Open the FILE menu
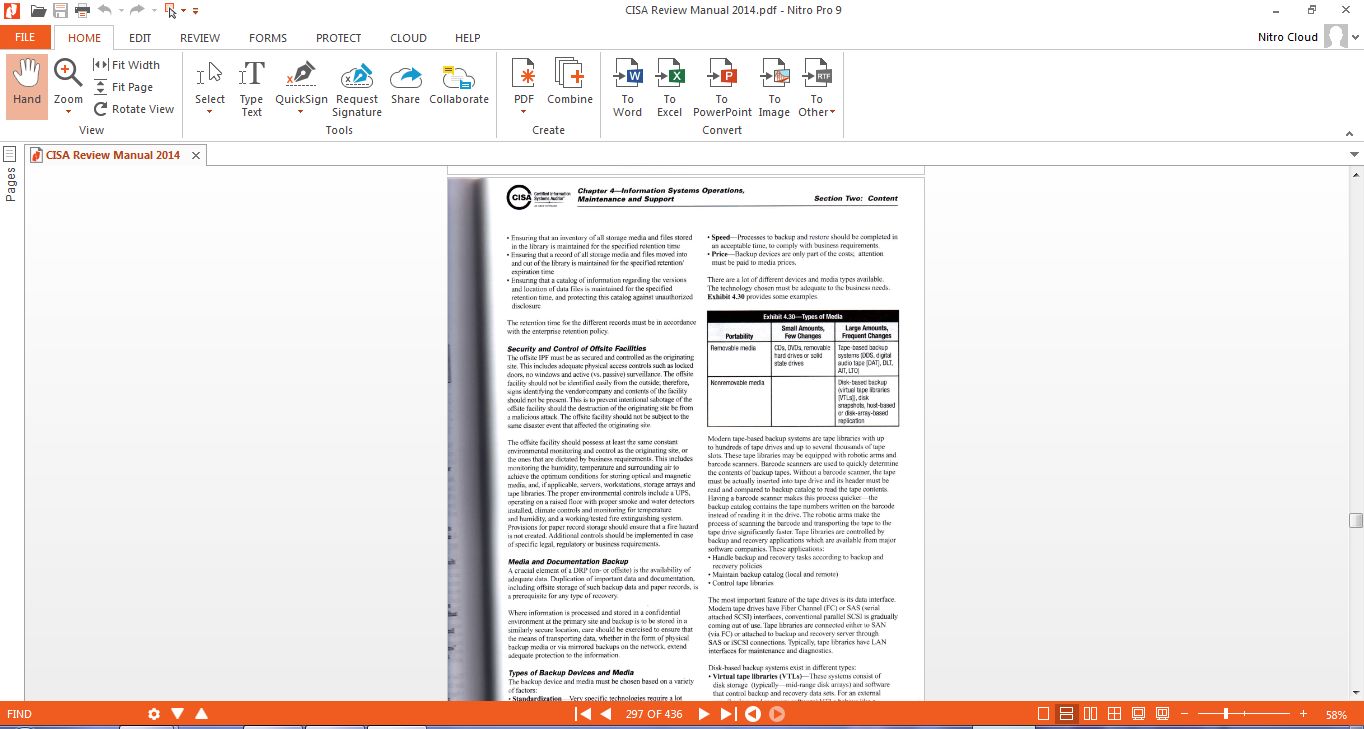Screen dimensions: 1364x729 [25, 38]
